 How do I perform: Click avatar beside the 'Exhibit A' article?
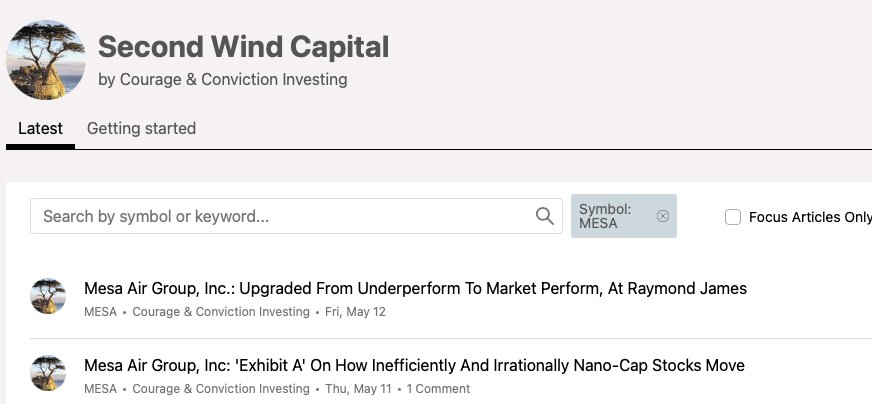(48, 373)
